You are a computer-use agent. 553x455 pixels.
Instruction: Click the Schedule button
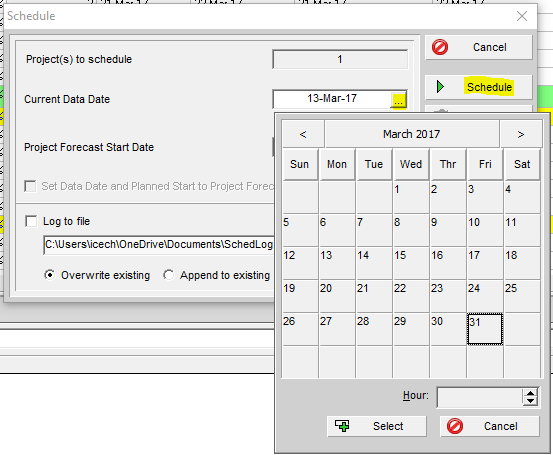pos(479,87)
